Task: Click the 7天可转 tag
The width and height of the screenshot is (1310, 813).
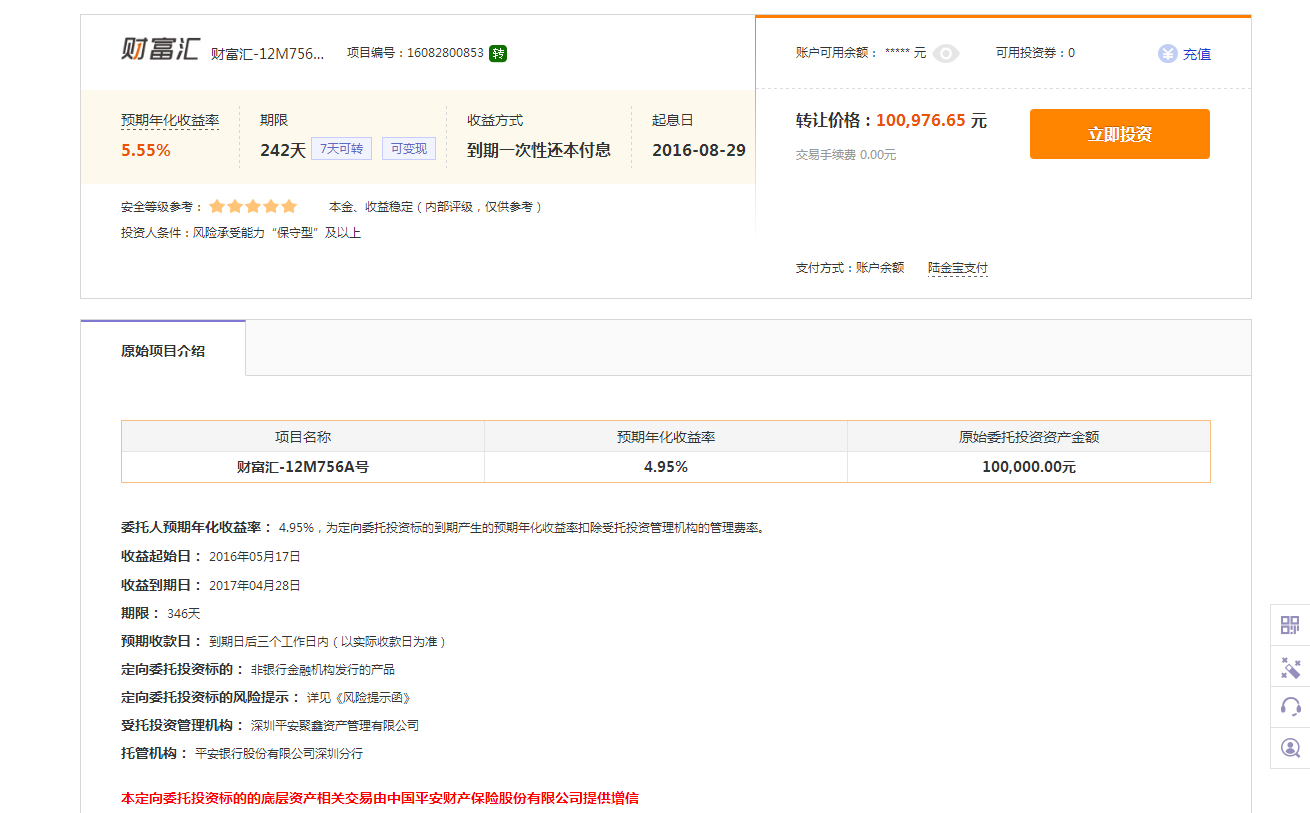Action: click(x=342, y=149)
